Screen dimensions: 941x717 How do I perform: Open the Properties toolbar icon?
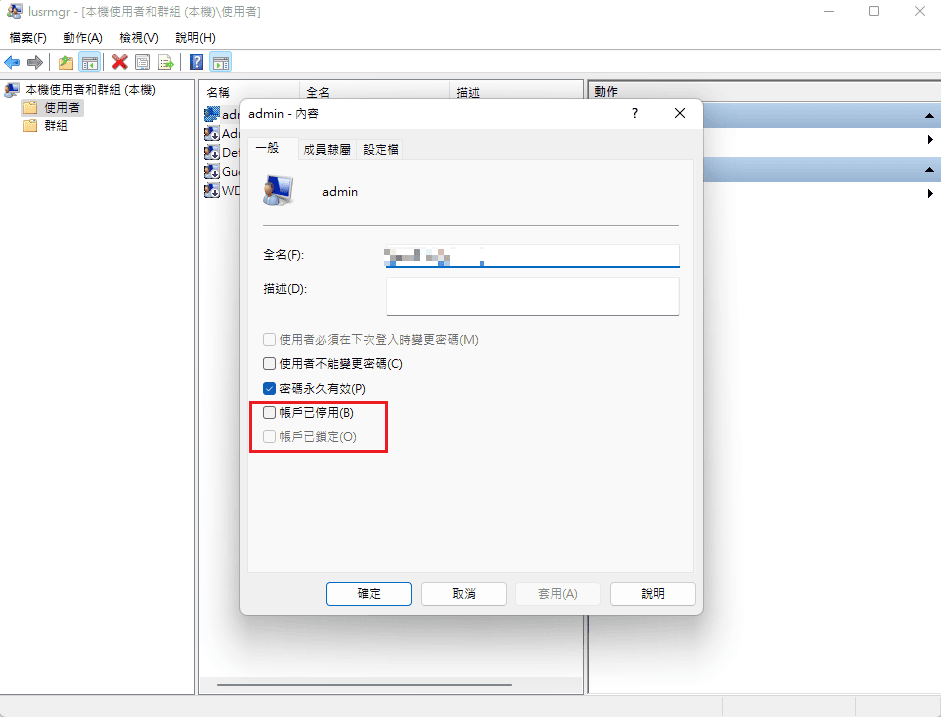[x=142, y=62]
